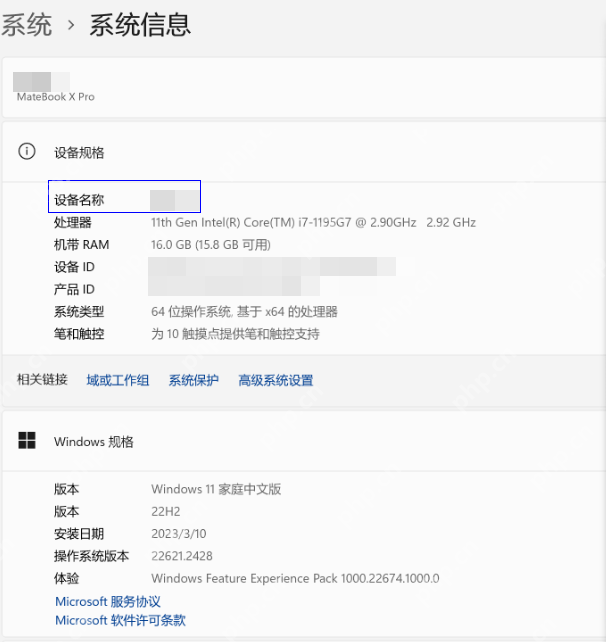Click the 设备规格 info icon
Screen dimensions: 606x642
(x=27, y=151)
